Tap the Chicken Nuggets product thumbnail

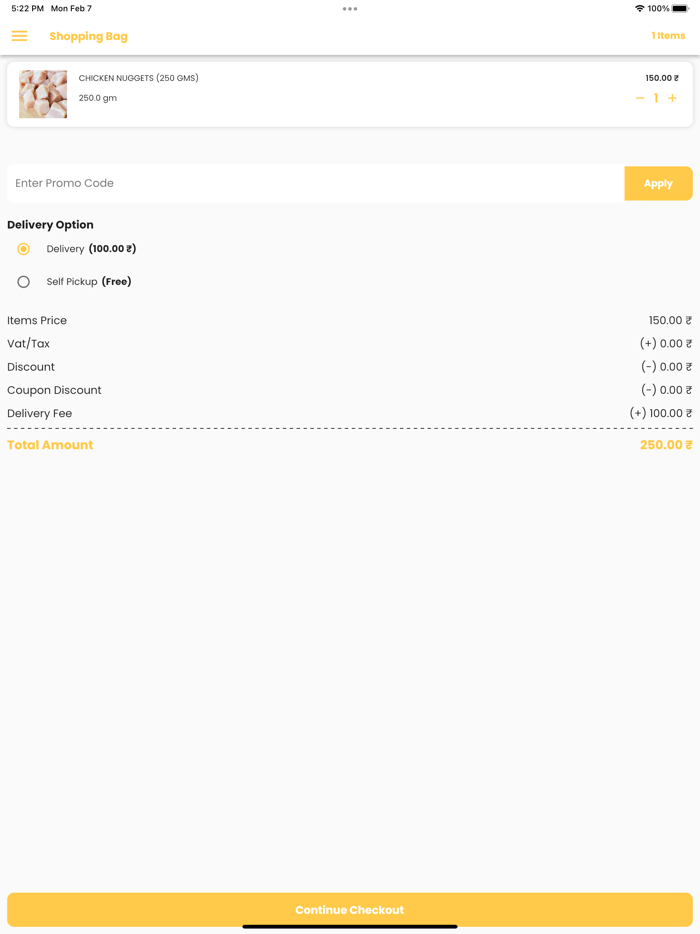[43, 94]
